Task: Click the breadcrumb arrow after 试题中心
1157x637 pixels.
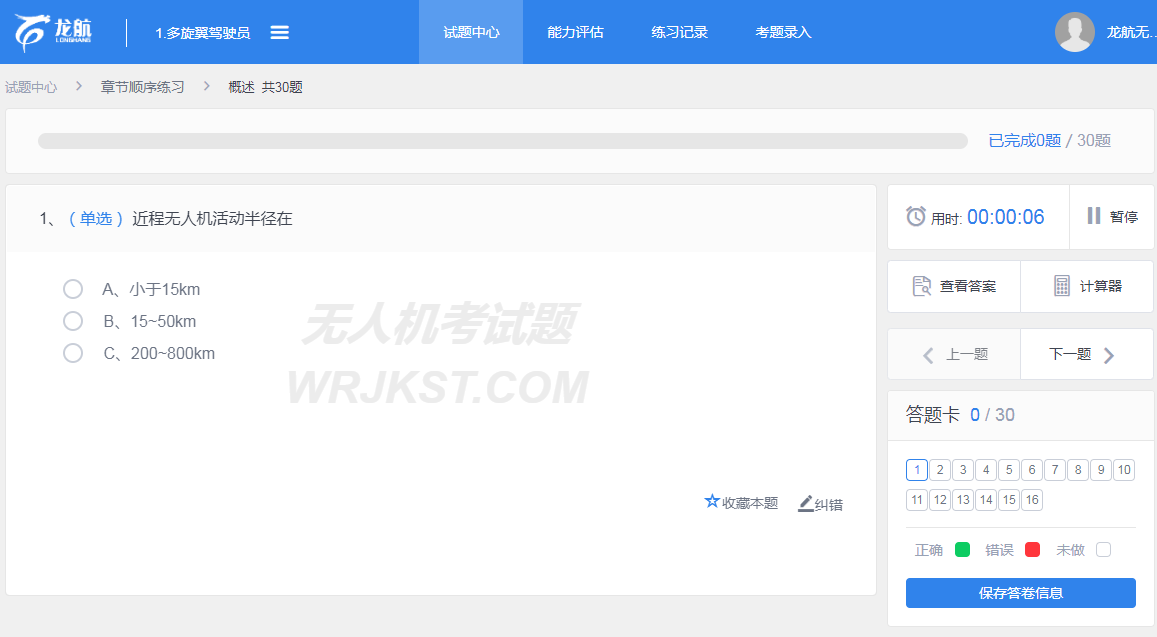Action: point(79,87)
